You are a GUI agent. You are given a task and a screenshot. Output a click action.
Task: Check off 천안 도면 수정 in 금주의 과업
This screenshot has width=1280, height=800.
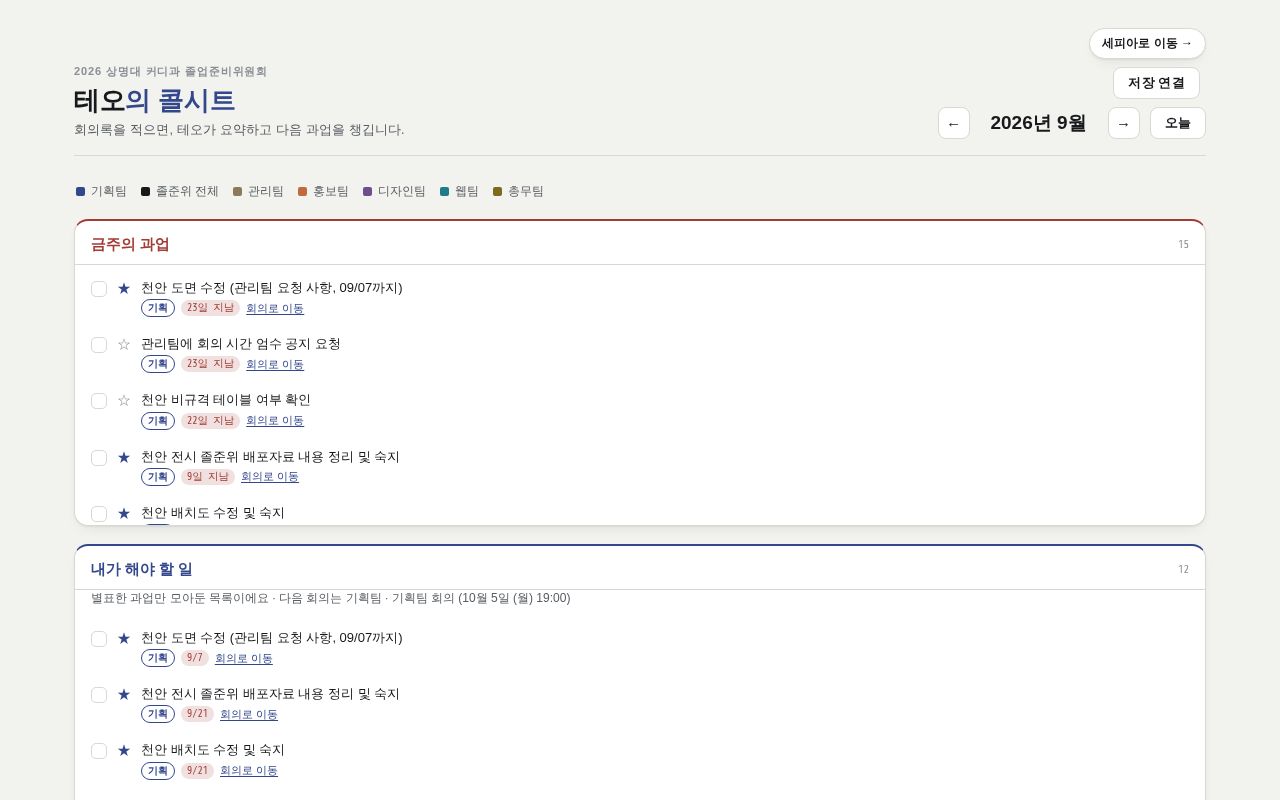(99, 289)
